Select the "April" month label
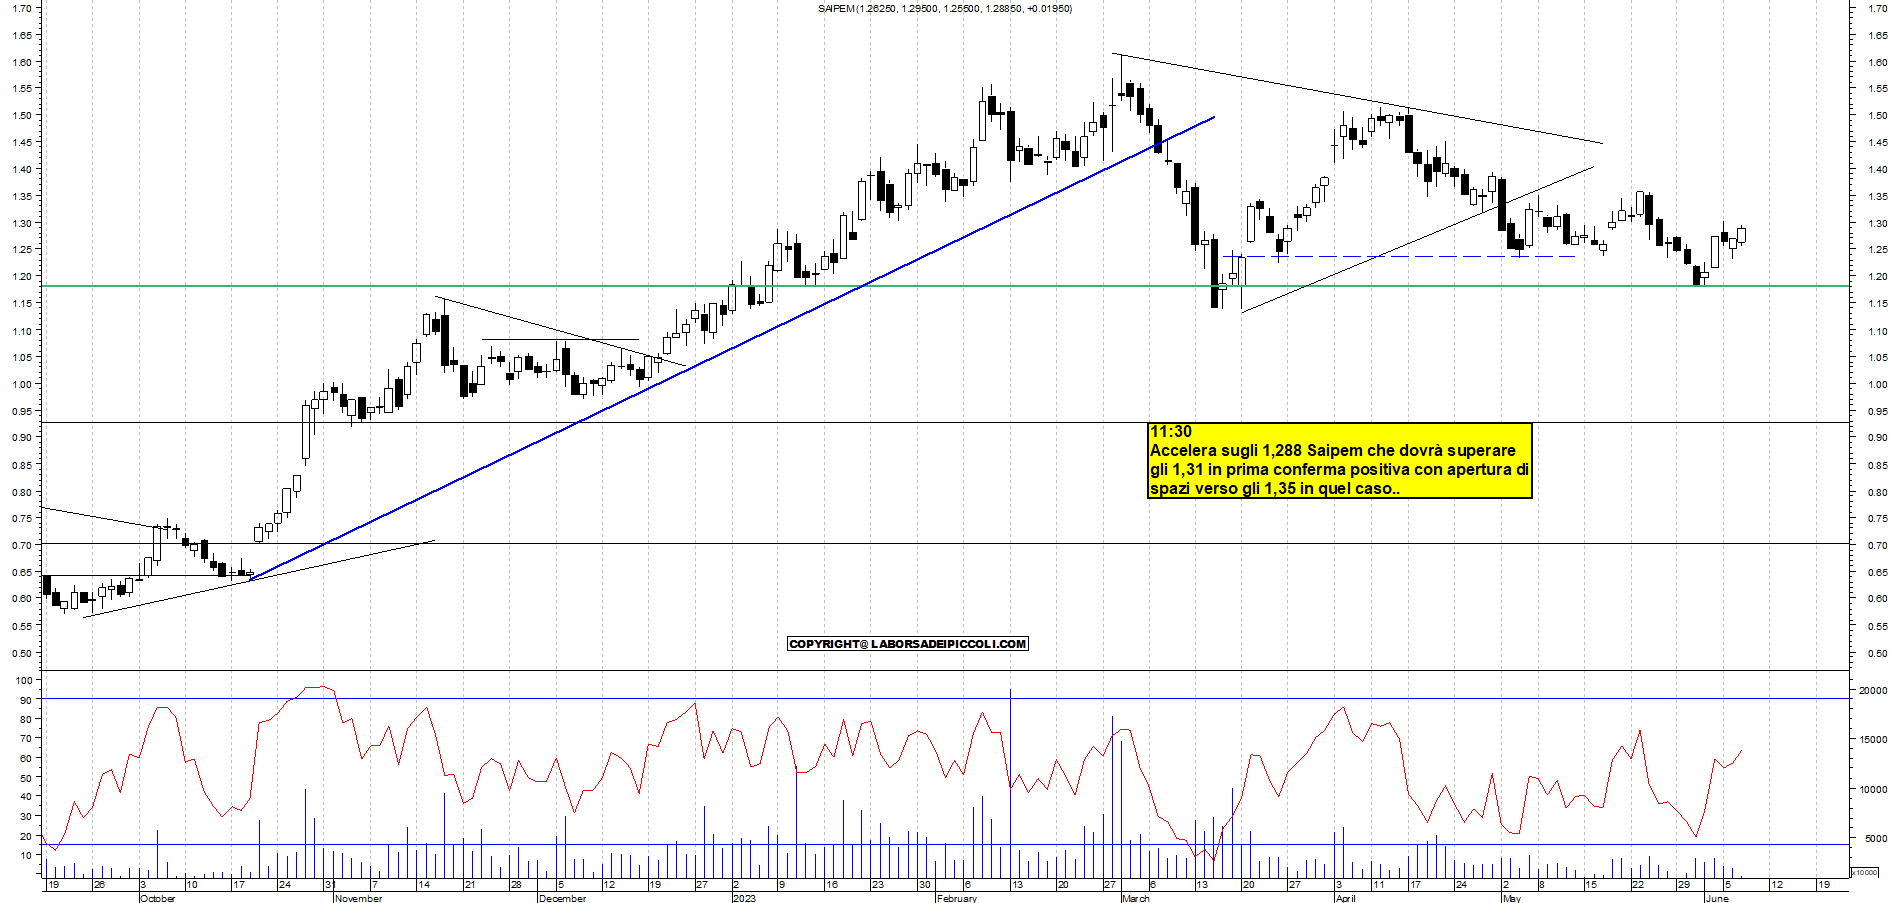Image resolution: width=1890 pixels, height=903 pixels. tap(1346, 898)
